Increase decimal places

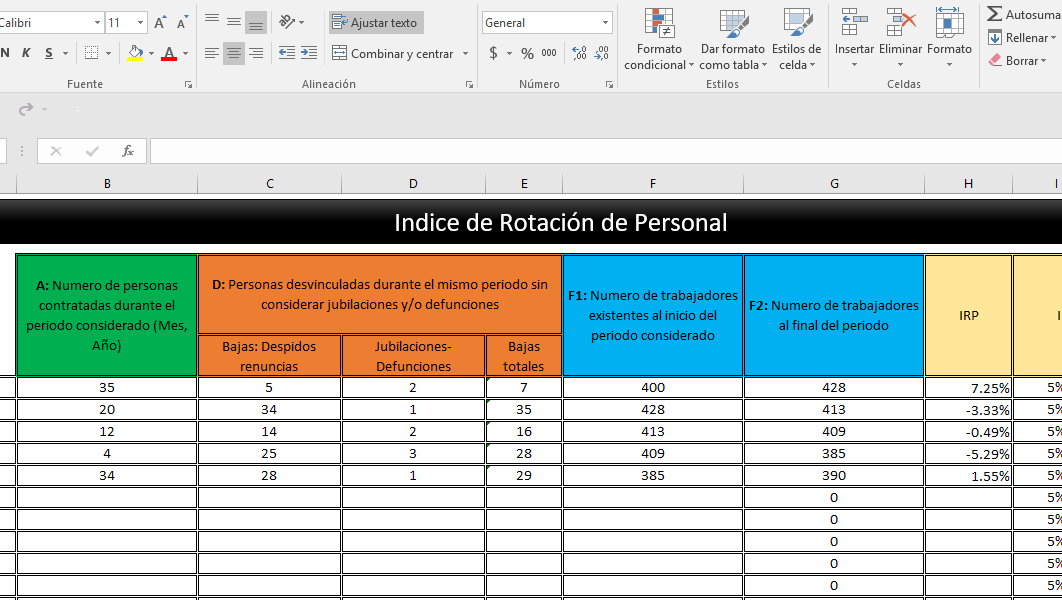pyautogui.click(x=579, y=53)
